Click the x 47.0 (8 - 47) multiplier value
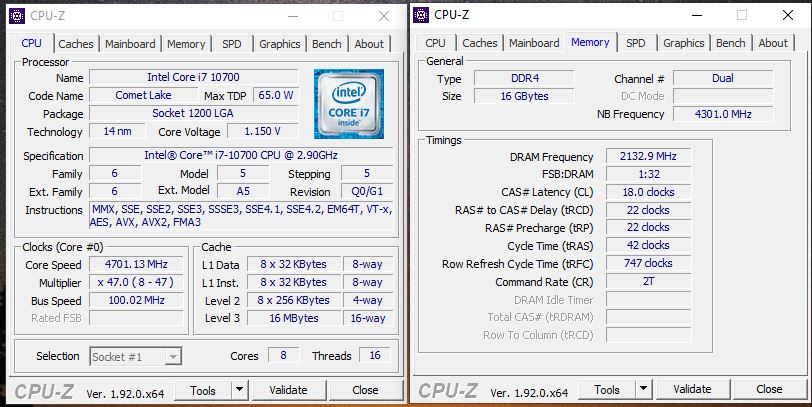812x407 pixels. pos(136,282)
